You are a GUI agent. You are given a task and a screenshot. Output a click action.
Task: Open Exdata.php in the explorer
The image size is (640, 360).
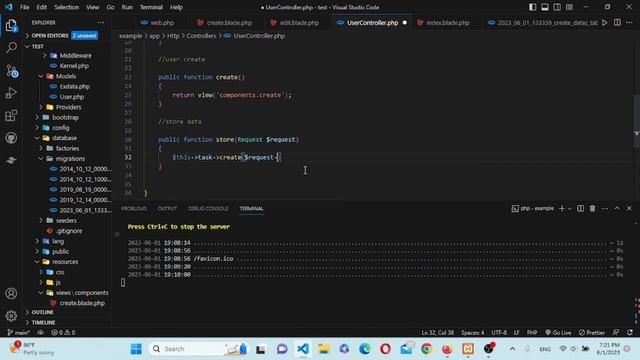74,87
